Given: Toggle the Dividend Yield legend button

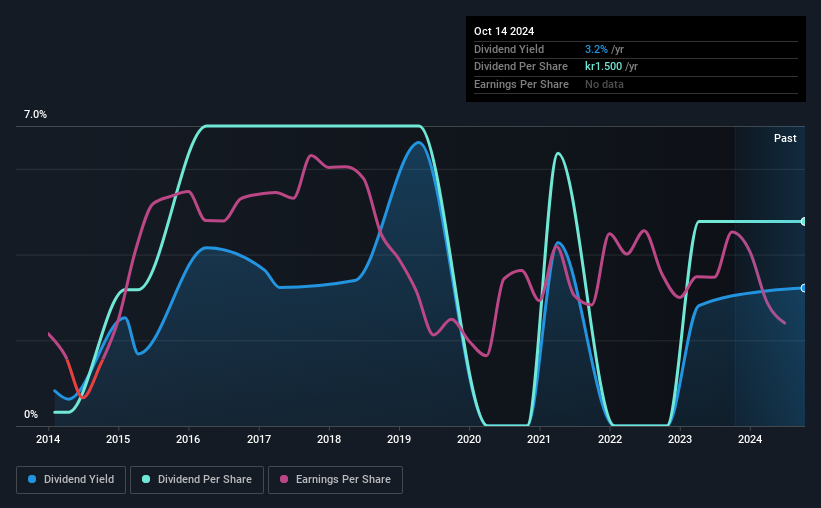Looking at the screenshot, I should pyautogui.click(x=71, y=480).
